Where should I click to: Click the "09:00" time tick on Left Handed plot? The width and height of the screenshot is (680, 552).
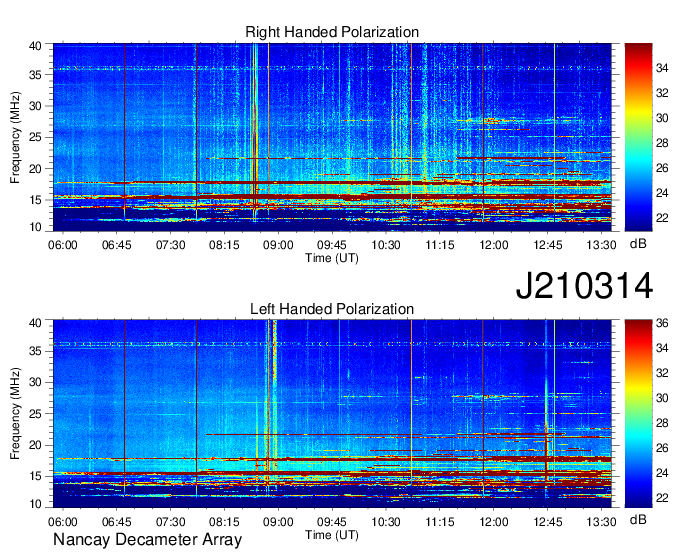tap(278, 522)
